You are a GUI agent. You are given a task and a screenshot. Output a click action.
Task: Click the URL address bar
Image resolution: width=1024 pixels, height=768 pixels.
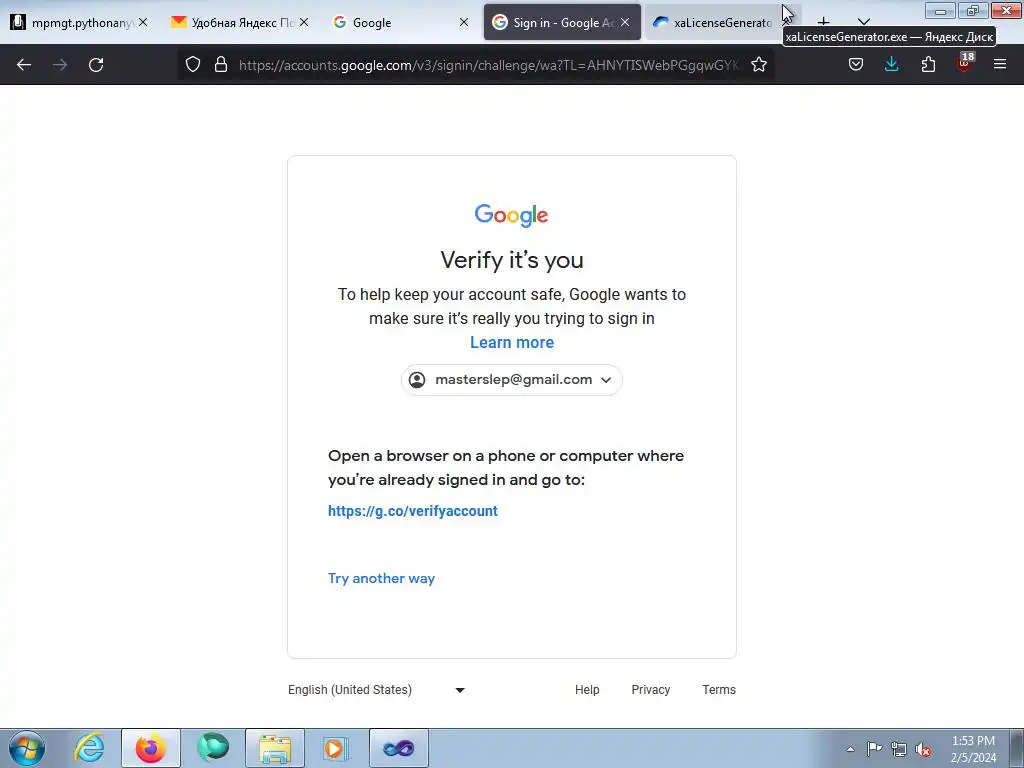490,65
